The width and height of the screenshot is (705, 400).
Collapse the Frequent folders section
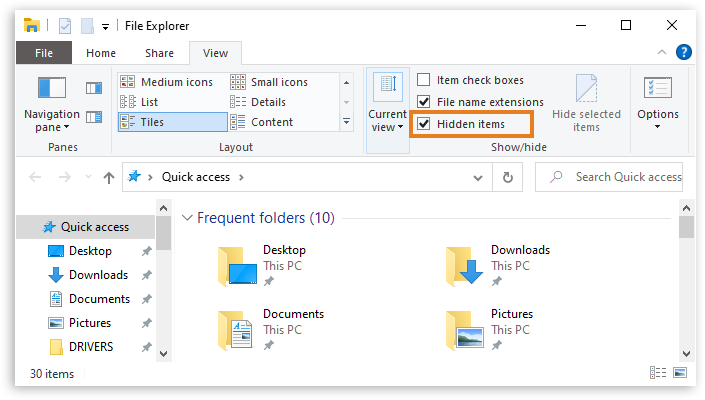pos(187,218)
